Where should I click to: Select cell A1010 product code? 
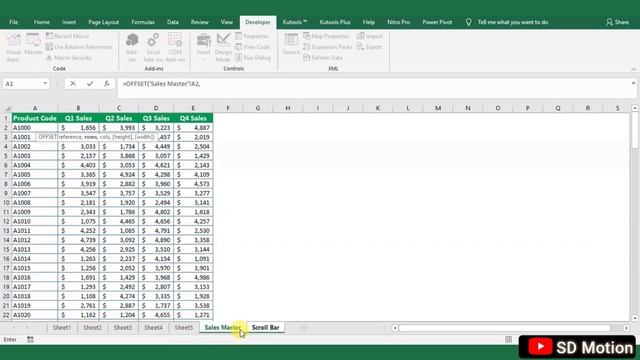coord(35,221)
